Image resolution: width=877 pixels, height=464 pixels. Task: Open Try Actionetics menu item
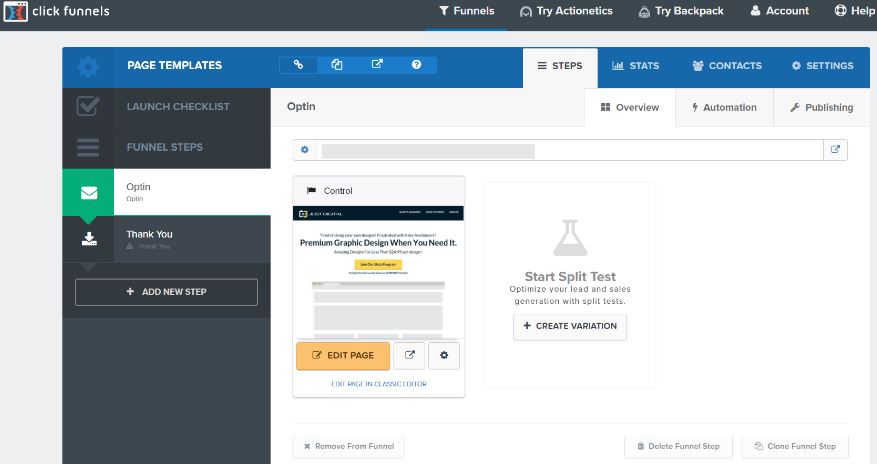click(x=566, y=11)
